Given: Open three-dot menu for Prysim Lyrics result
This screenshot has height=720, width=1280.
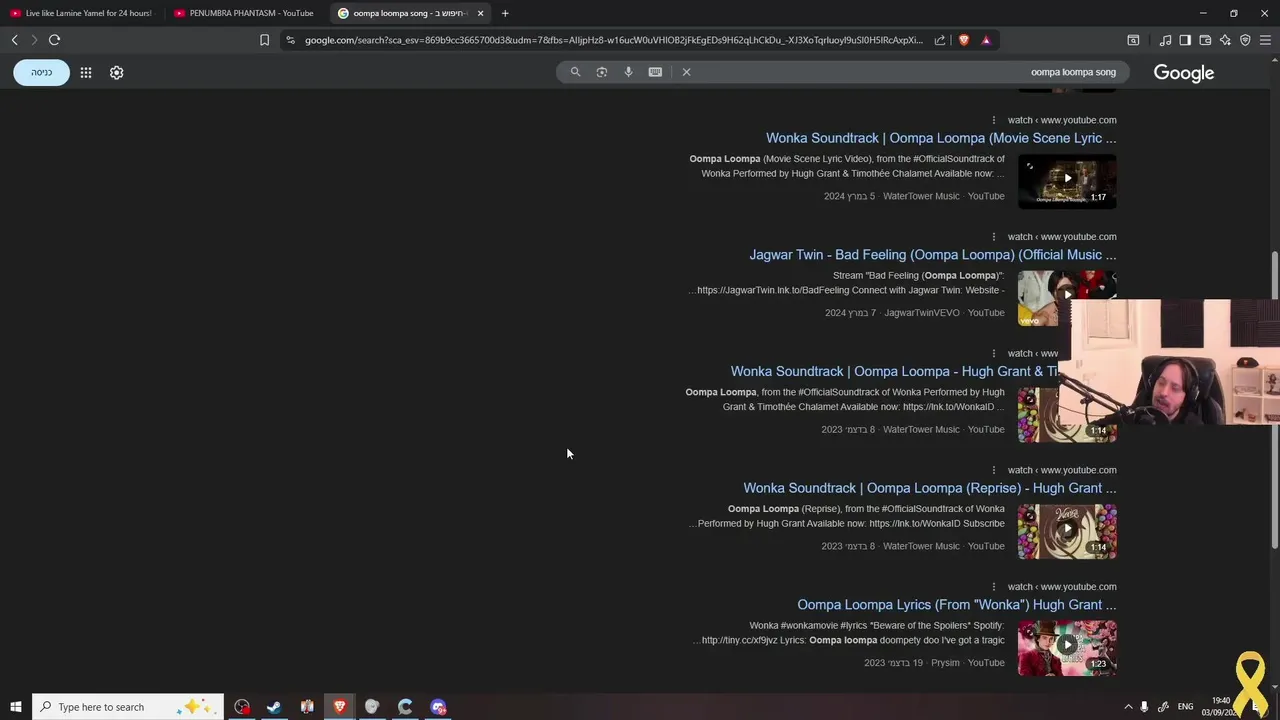Looking at the screenshot, I should click(x=993, y=587).
